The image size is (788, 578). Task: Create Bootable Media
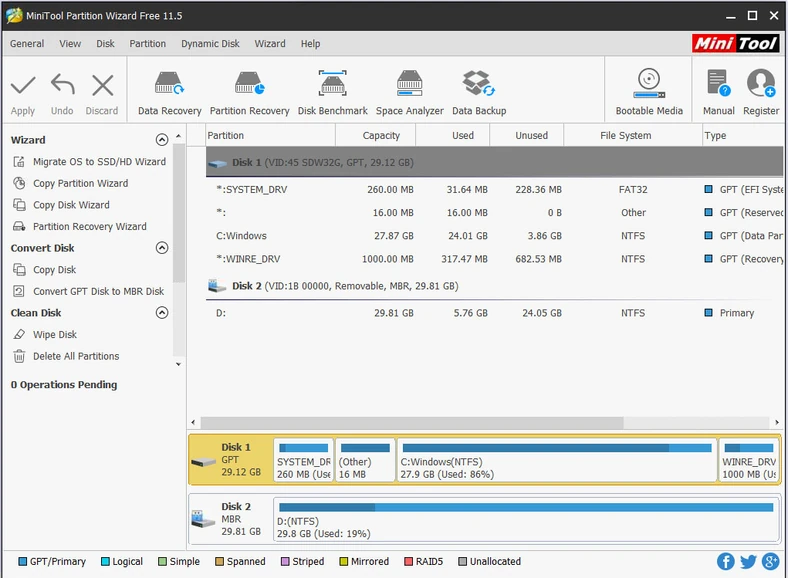tap(649, 92)
